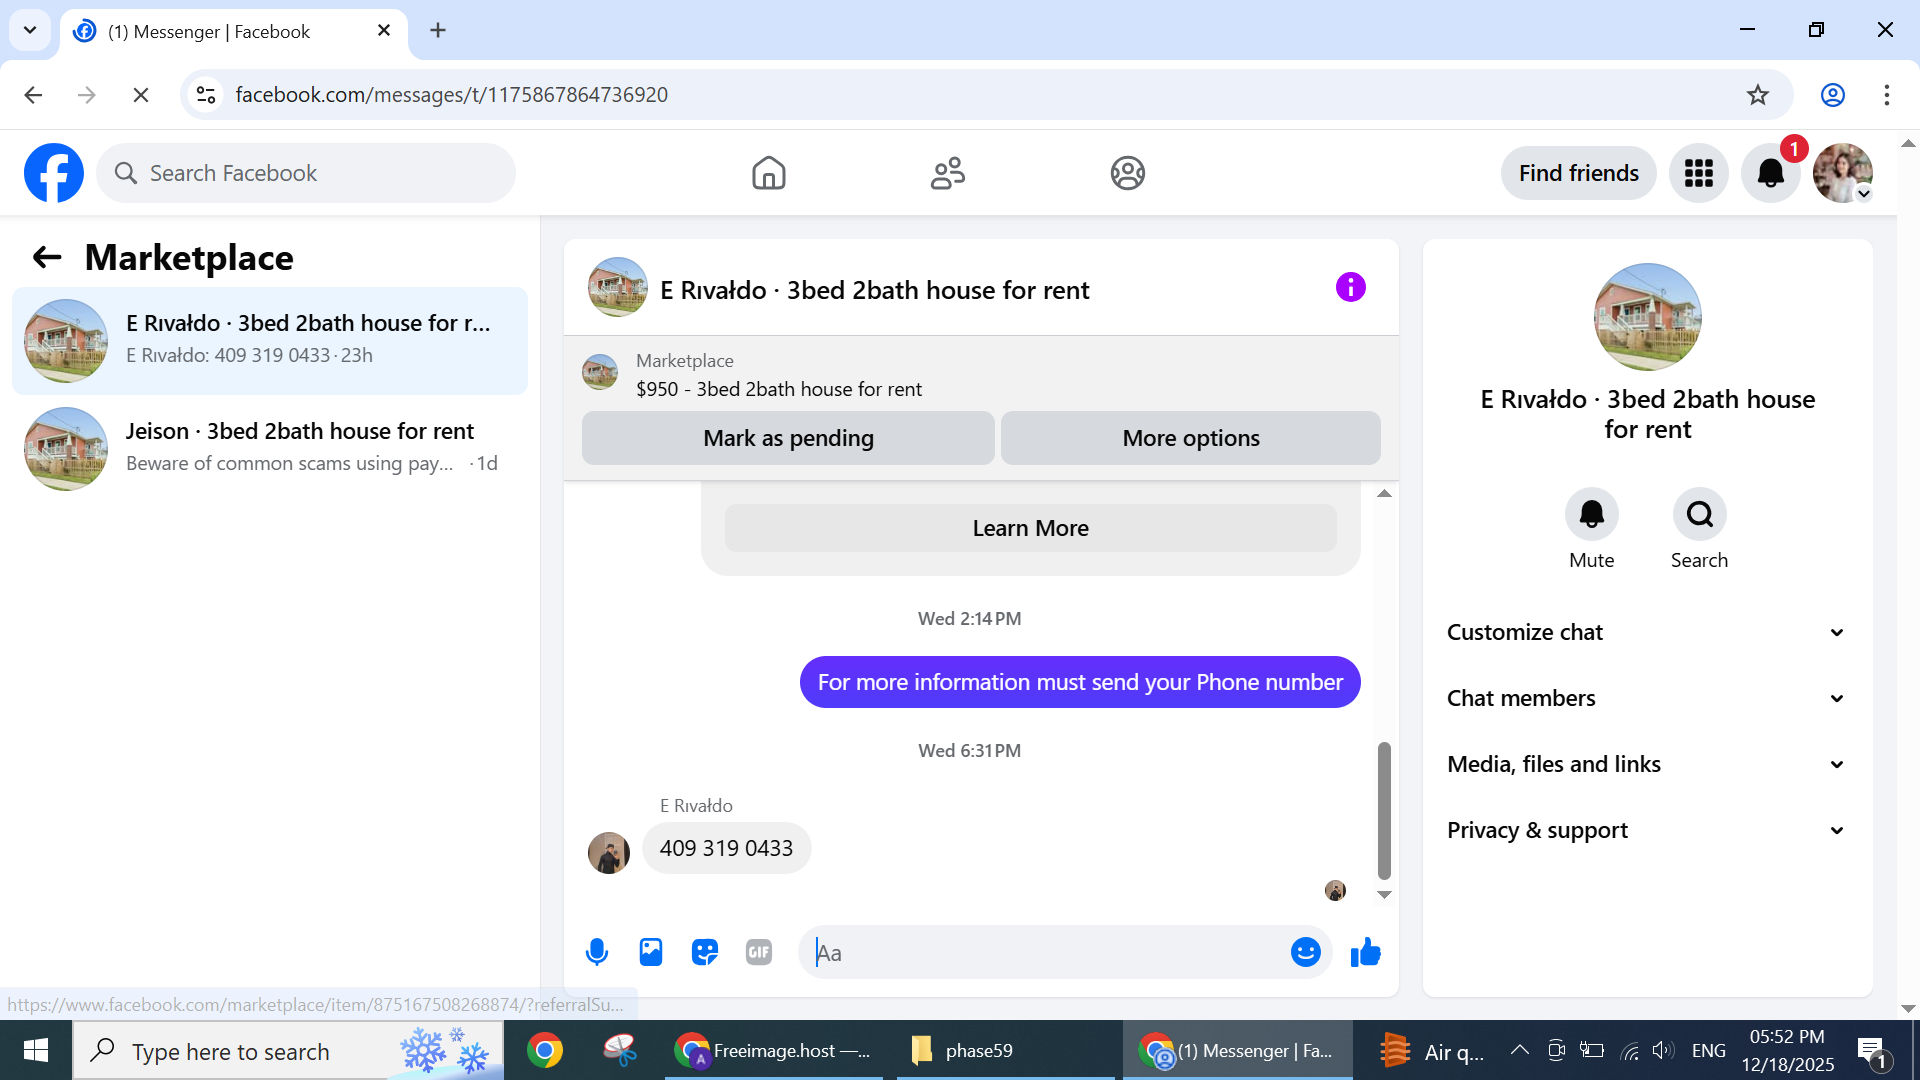Open Chrome three-dot menu
1920x1080 pixels.
tap(1887, 95)
